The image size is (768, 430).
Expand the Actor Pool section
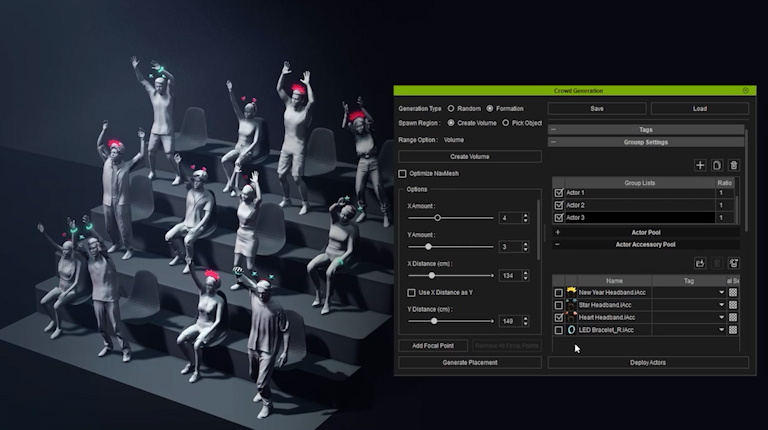point(557,232)
